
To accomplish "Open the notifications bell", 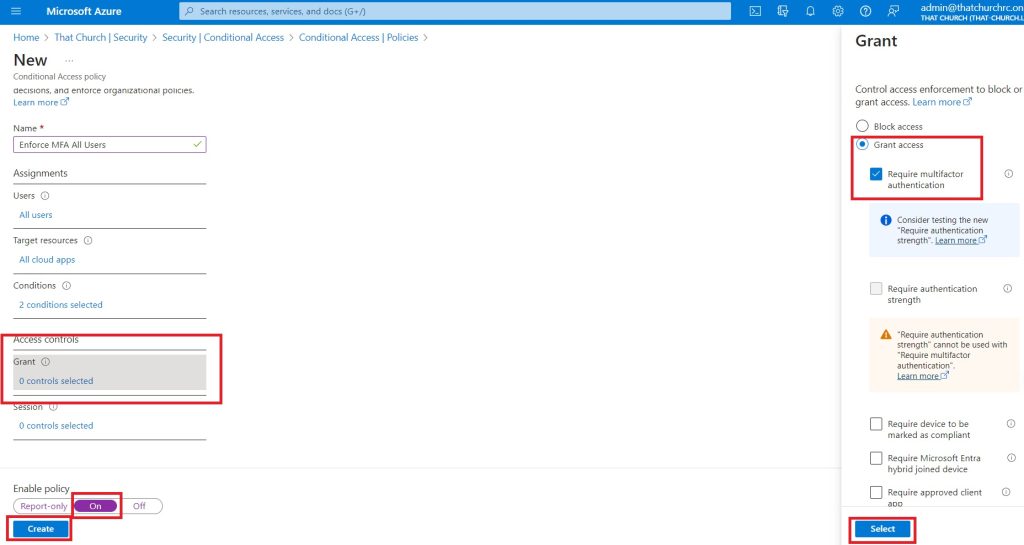I will 810,11.
